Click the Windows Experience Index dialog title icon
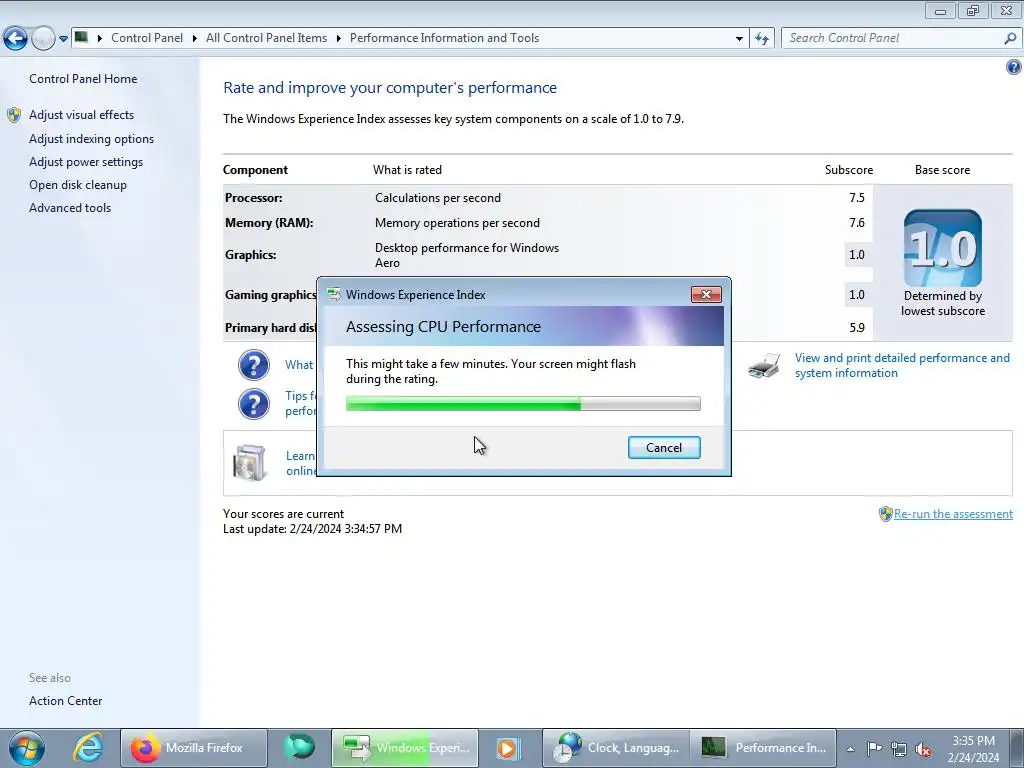1024x768 pixels. 334,295
